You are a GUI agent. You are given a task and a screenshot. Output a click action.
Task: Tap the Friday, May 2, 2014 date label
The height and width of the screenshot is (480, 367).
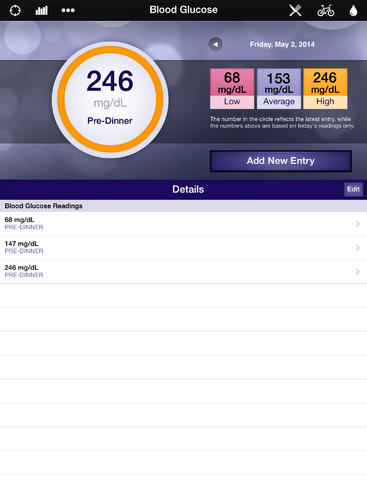click(x=282, y=44)
